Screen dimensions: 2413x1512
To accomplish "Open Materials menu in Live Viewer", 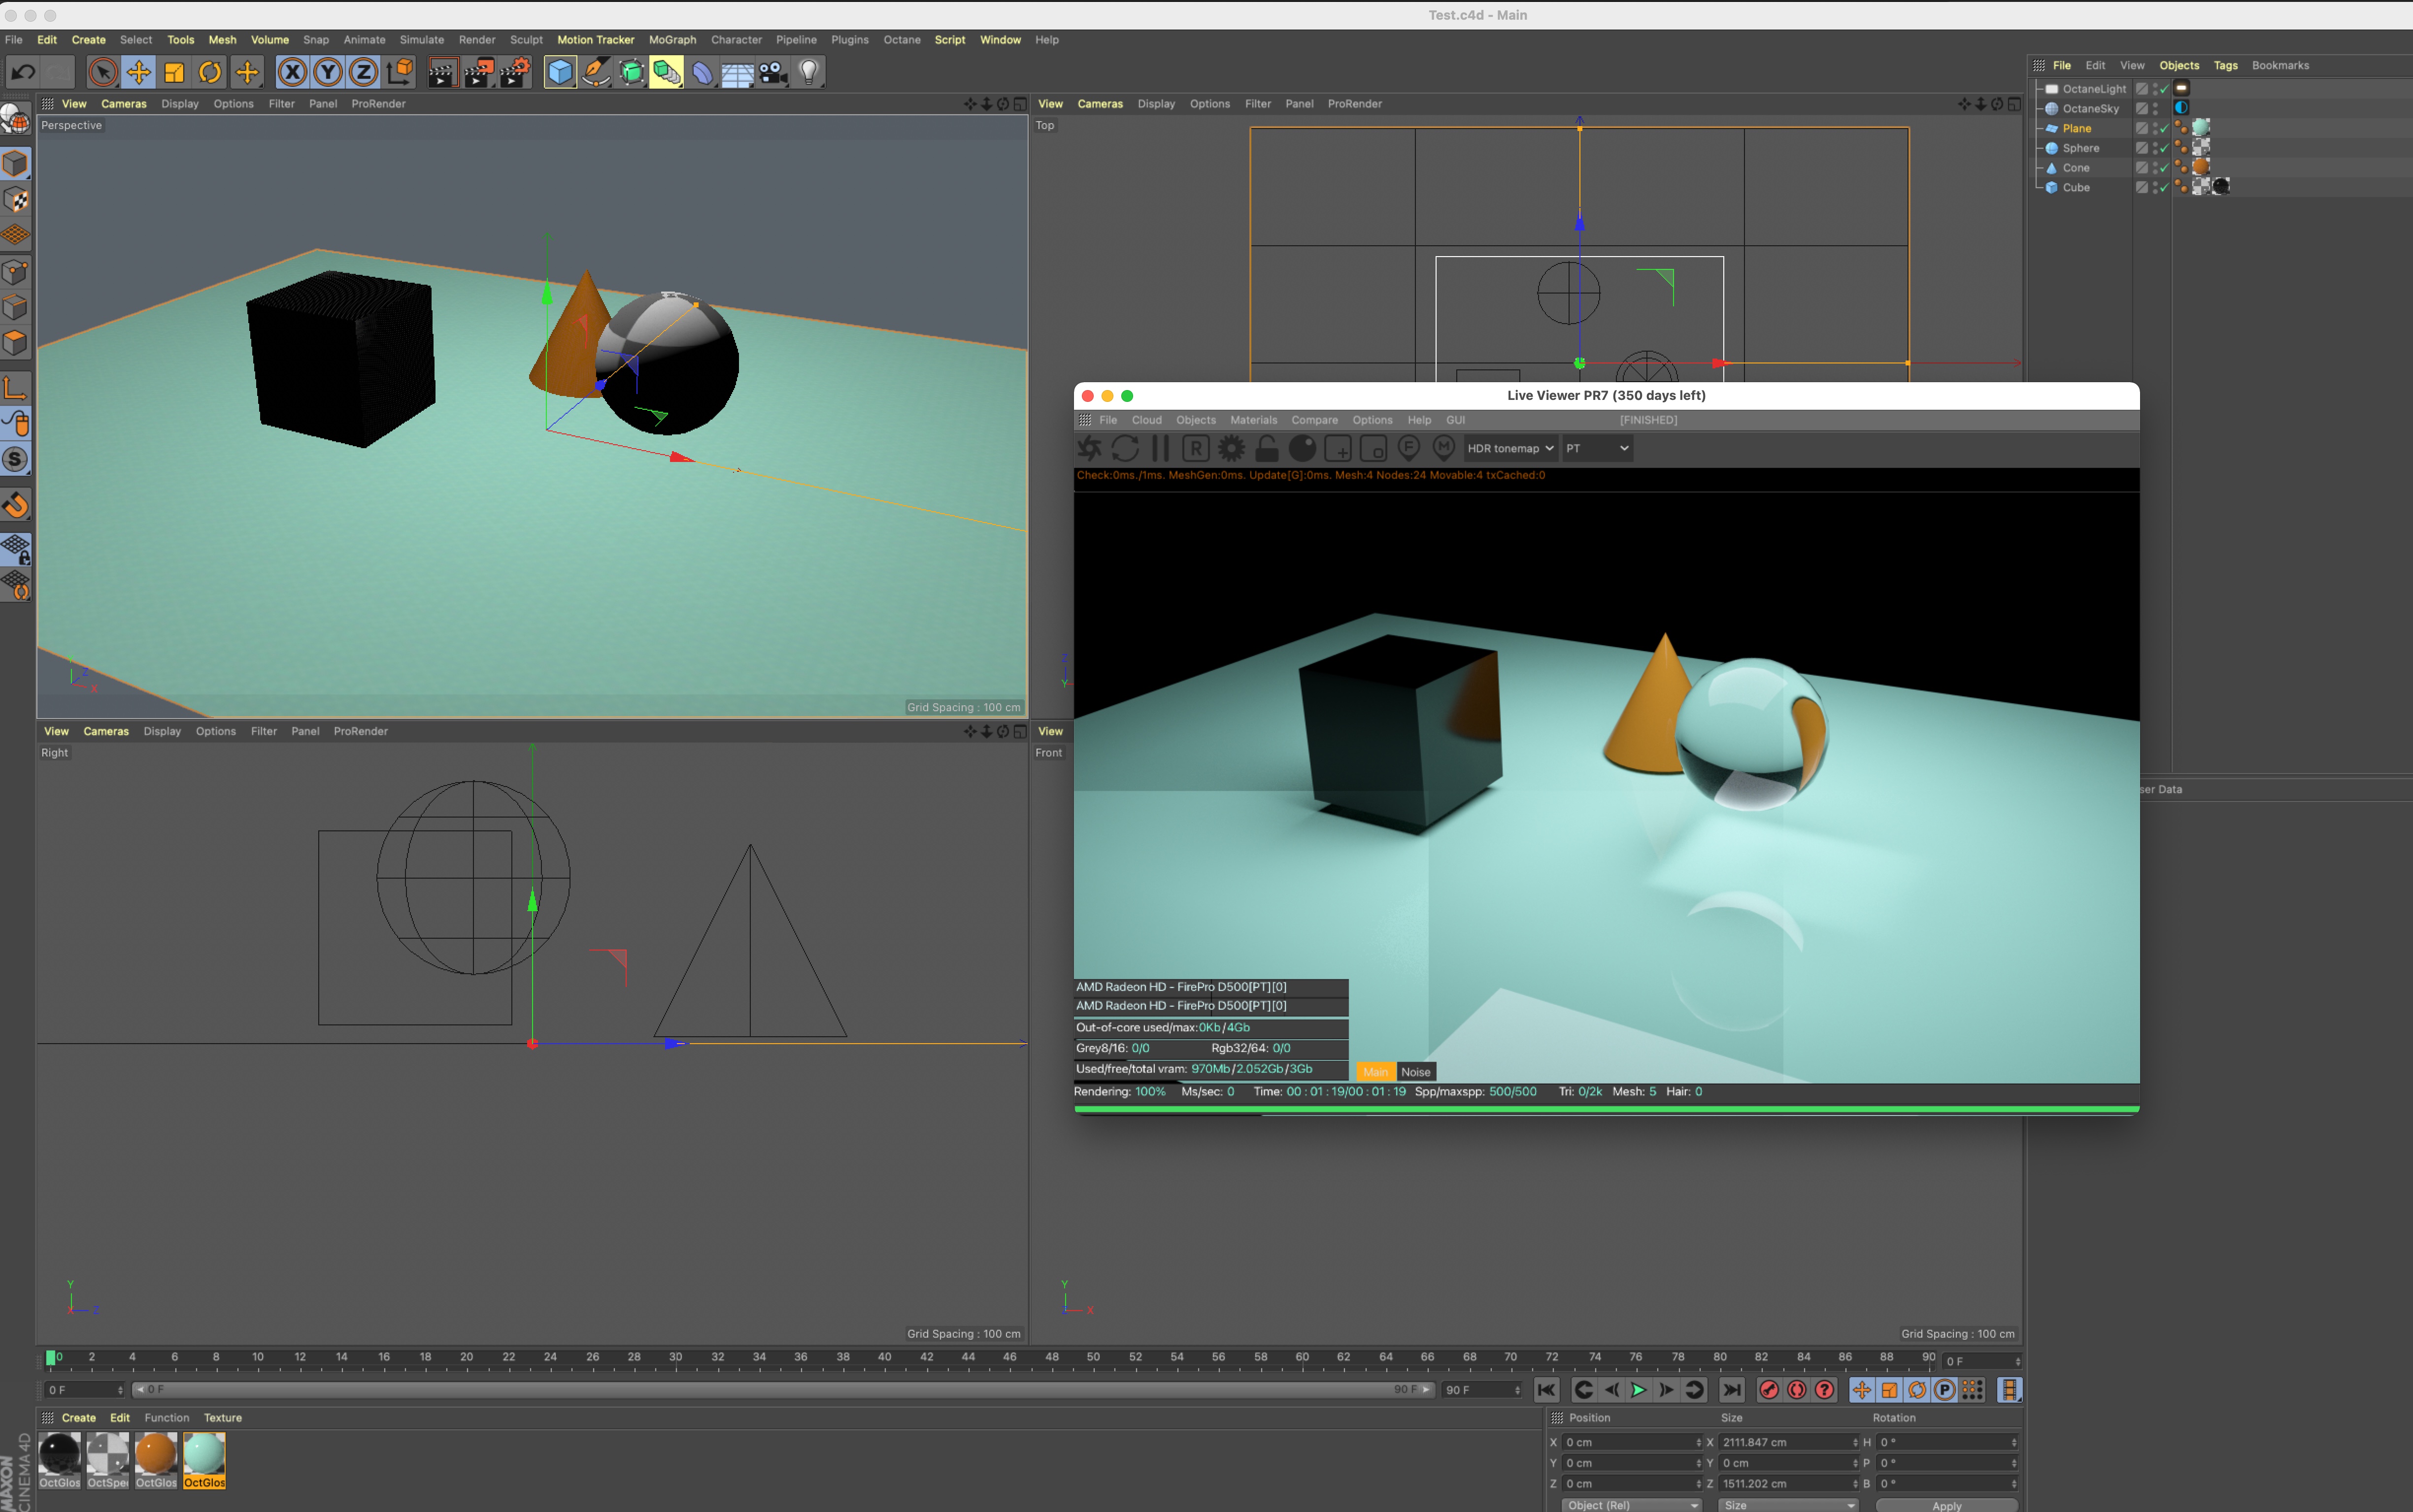I will point(1253,420).
